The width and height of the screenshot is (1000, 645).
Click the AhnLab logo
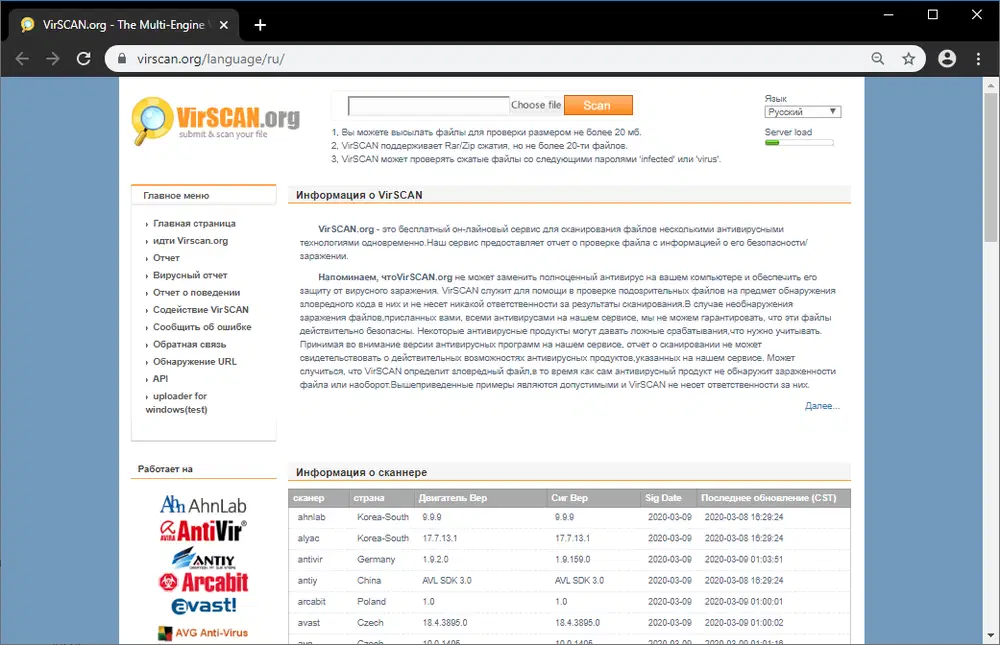point(203,505)
